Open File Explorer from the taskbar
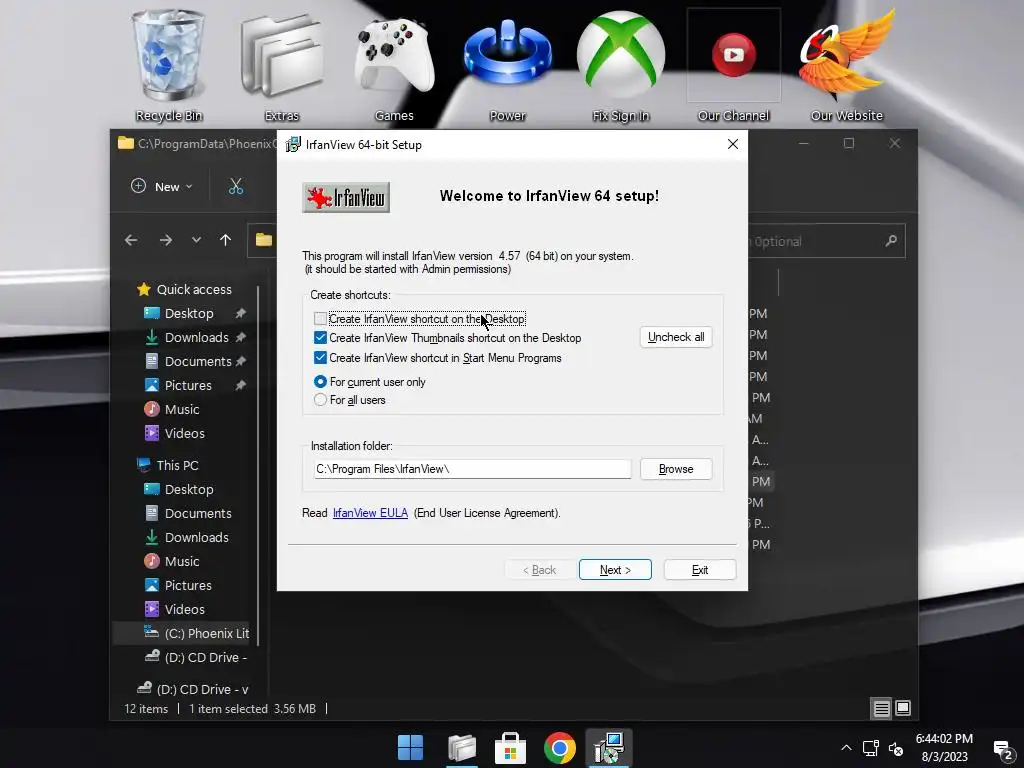This screenshot has width=1024, height=768. [x=462, y=748]
